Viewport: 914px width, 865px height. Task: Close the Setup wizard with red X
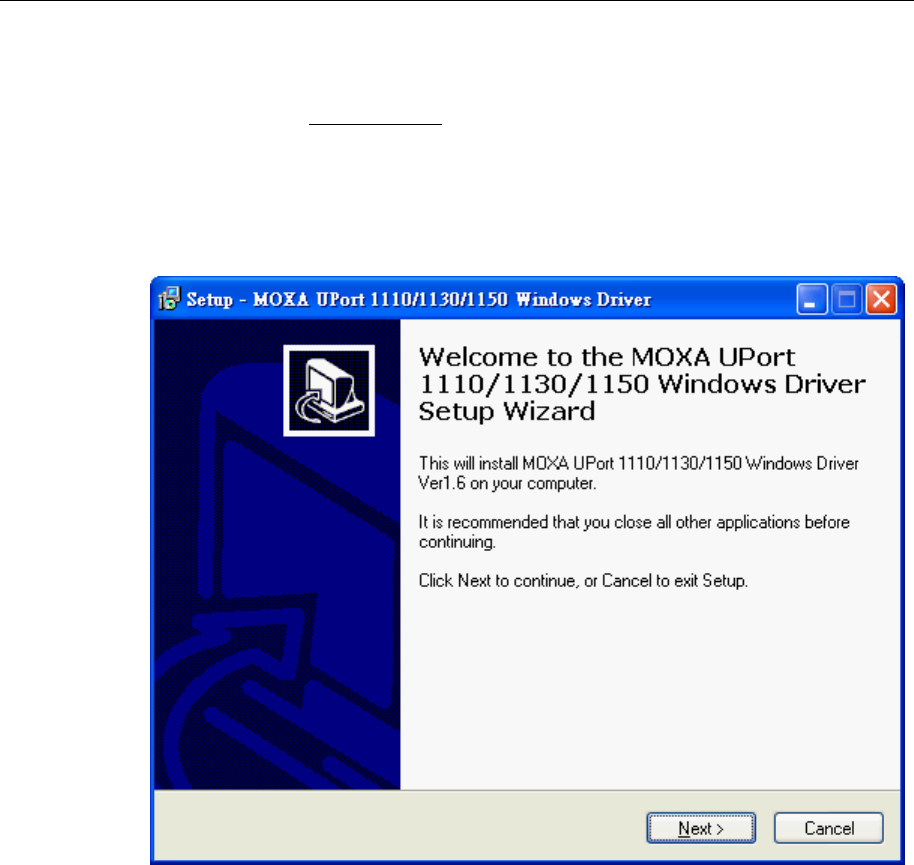click(881, 299)
